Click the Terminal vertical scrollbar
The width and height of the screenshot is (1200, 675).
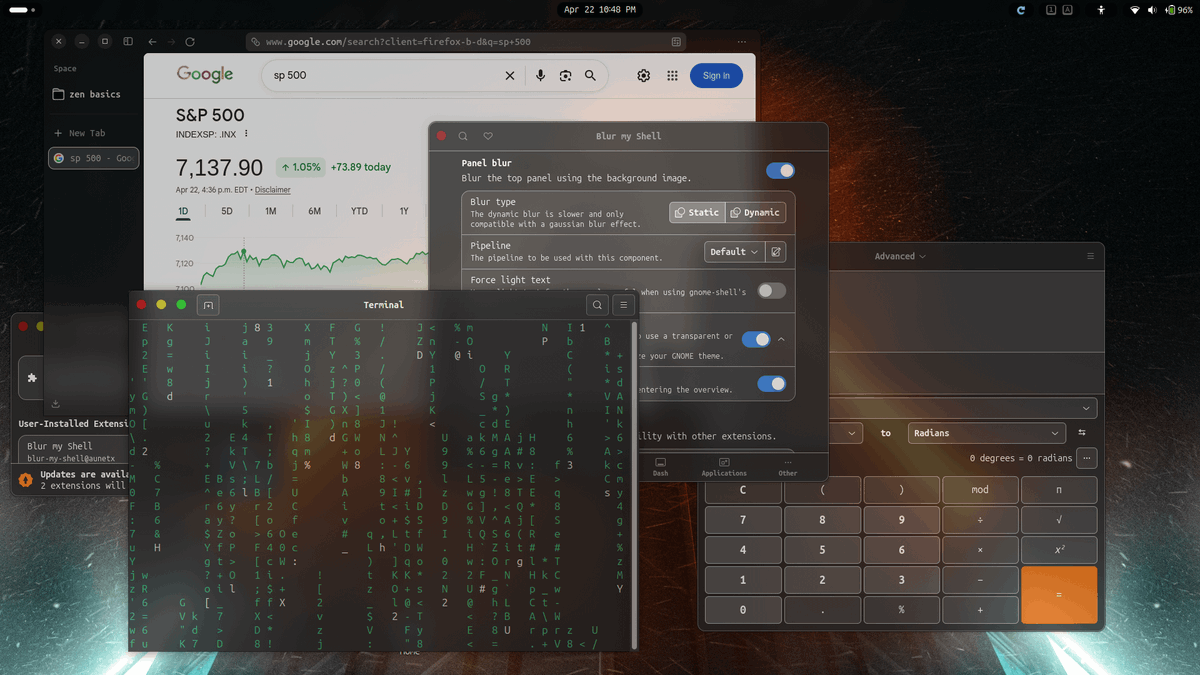(x=634, y=484)
